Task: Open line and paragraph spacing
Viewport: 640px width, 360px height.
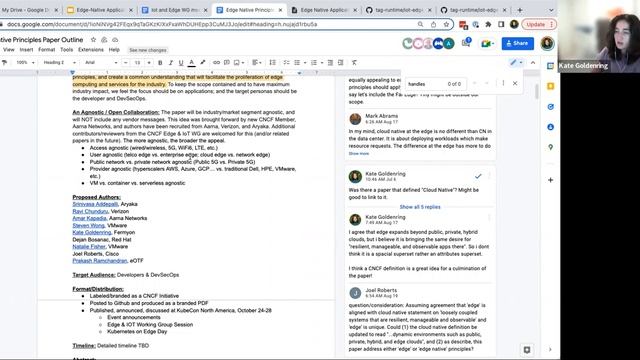Action: tap(272, 62)
